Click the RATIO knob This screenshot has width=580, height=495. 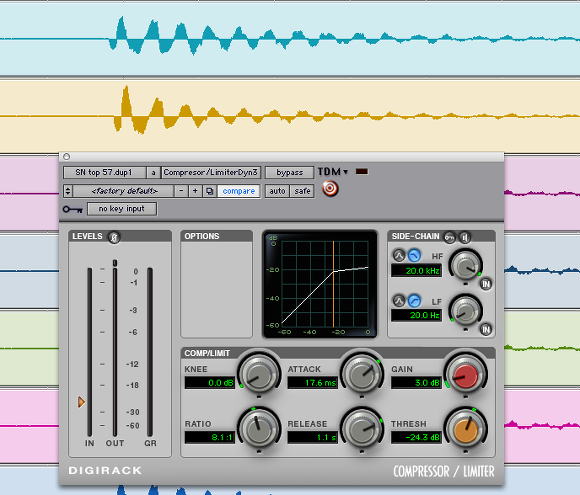tap(259, 429)
